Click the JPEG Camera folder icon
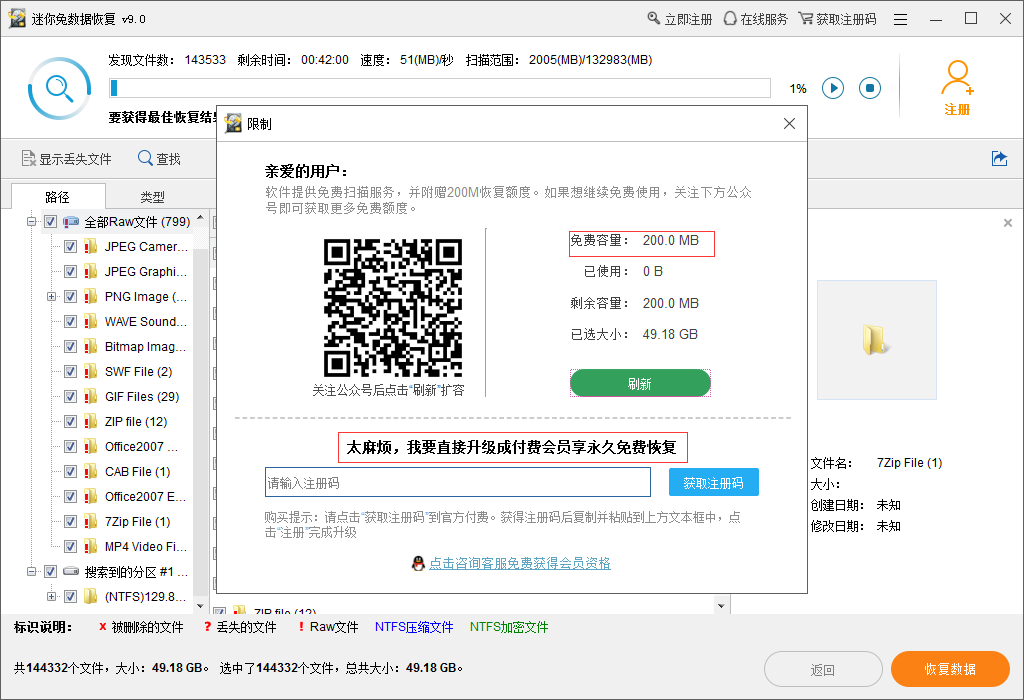This screenshot has width=1024, height=700. pos(90,246)
